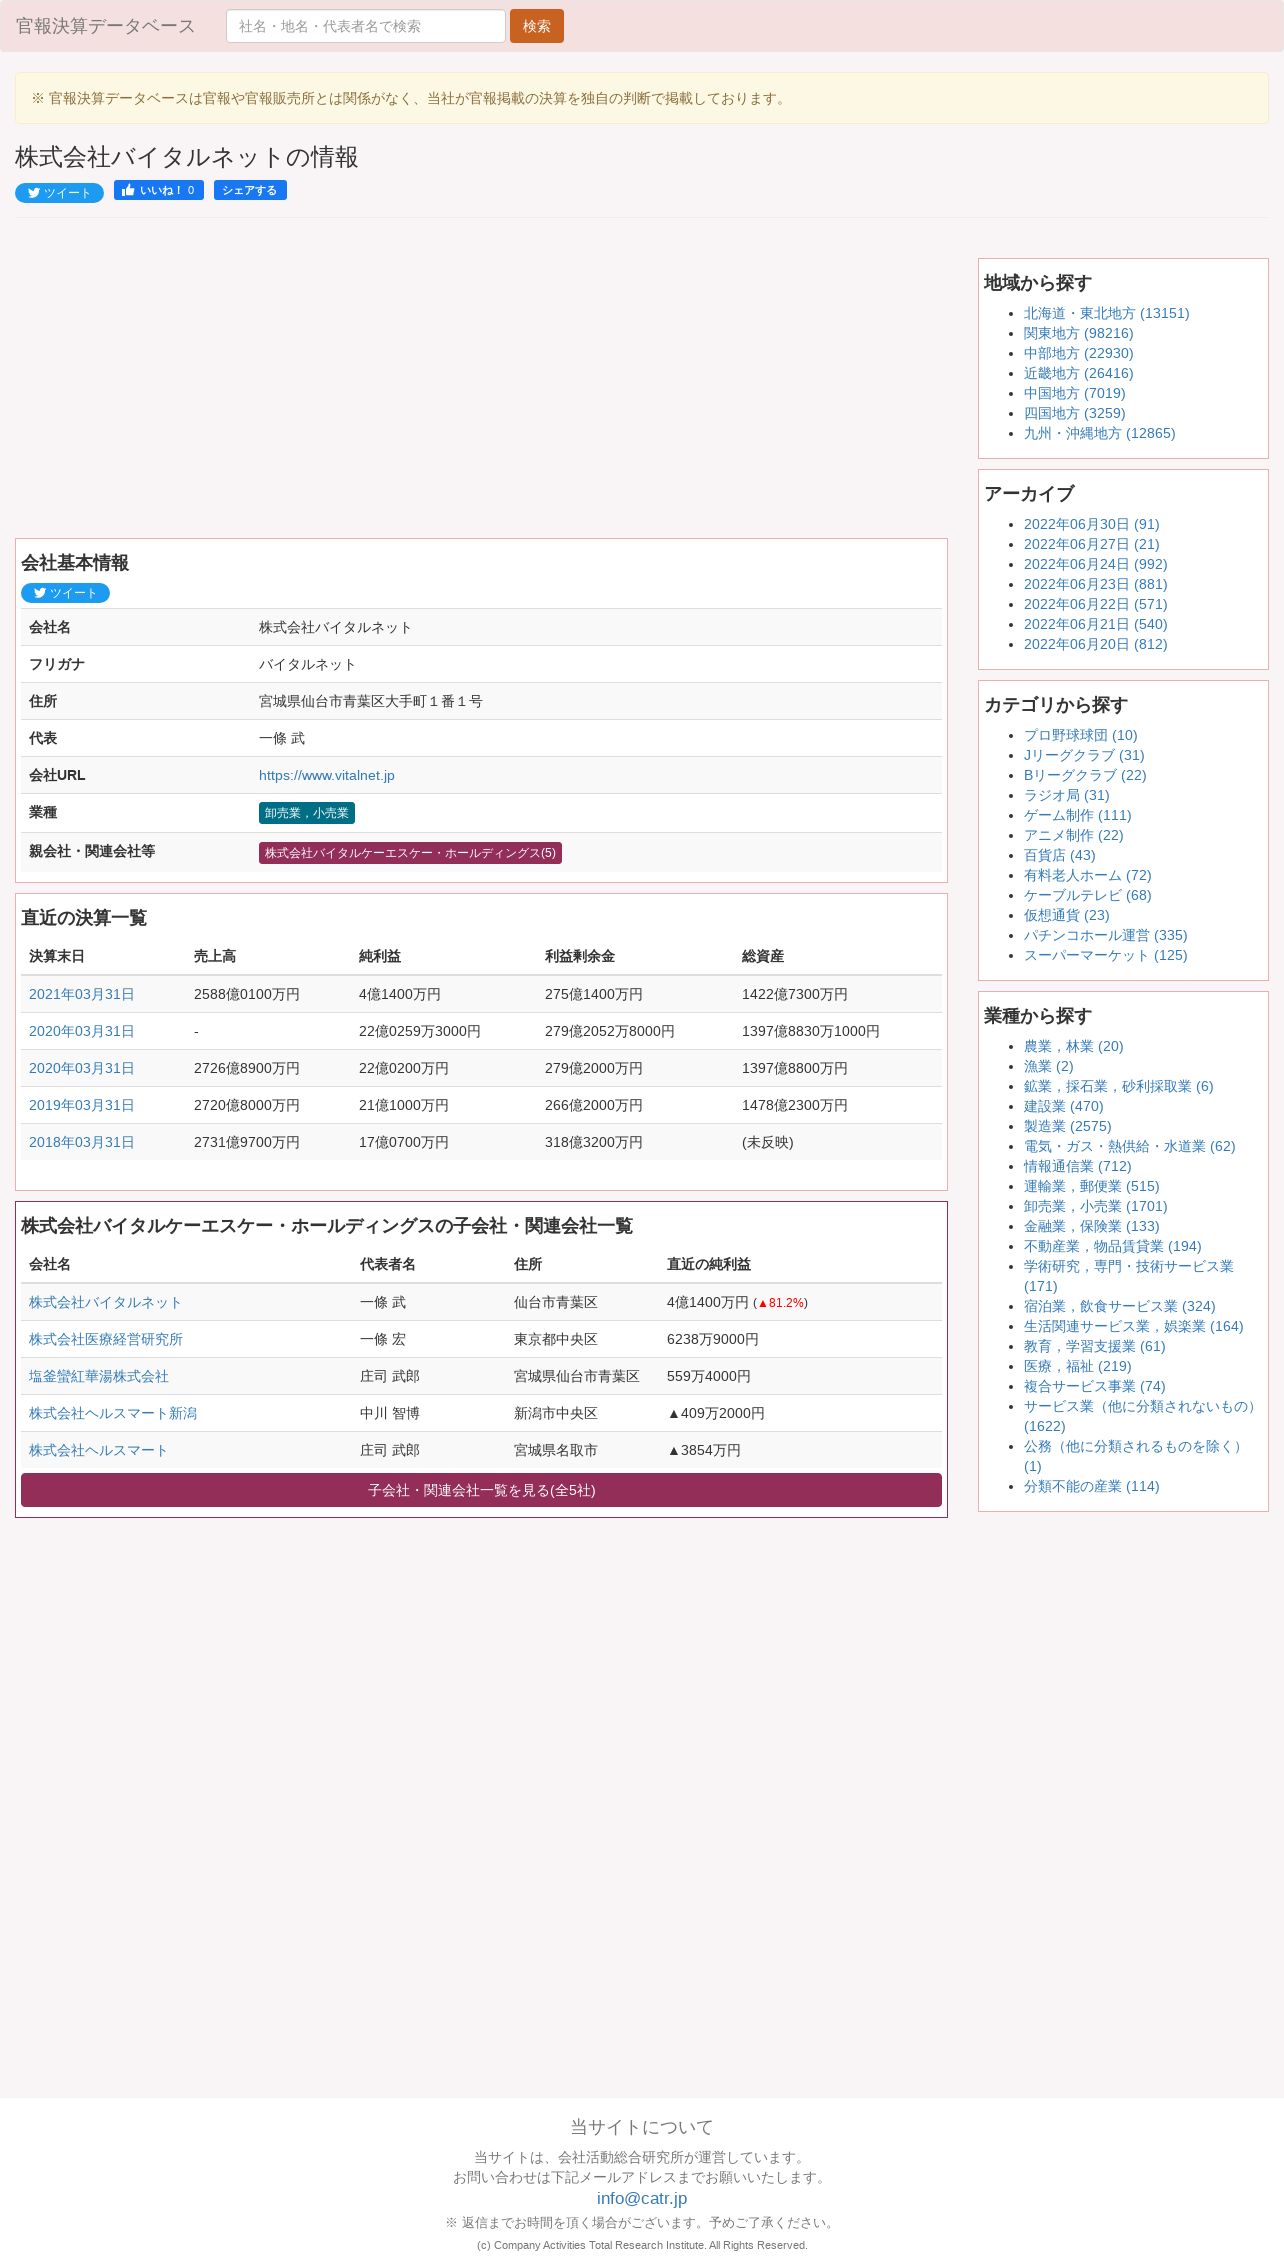This screenshot has height=2263, width=1284.
Task: Open プロ野球球団 (10) category
Action: click(1080, 735)
